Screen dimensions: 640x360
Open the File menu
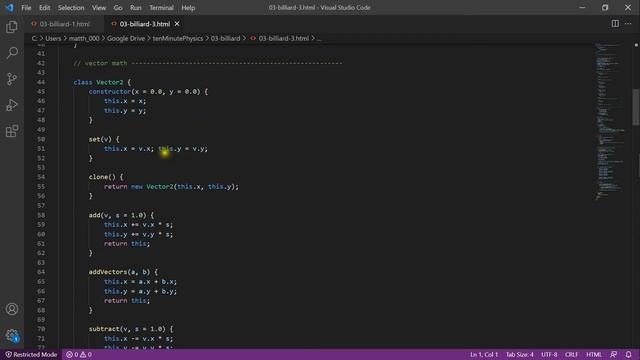pos(26,8)
